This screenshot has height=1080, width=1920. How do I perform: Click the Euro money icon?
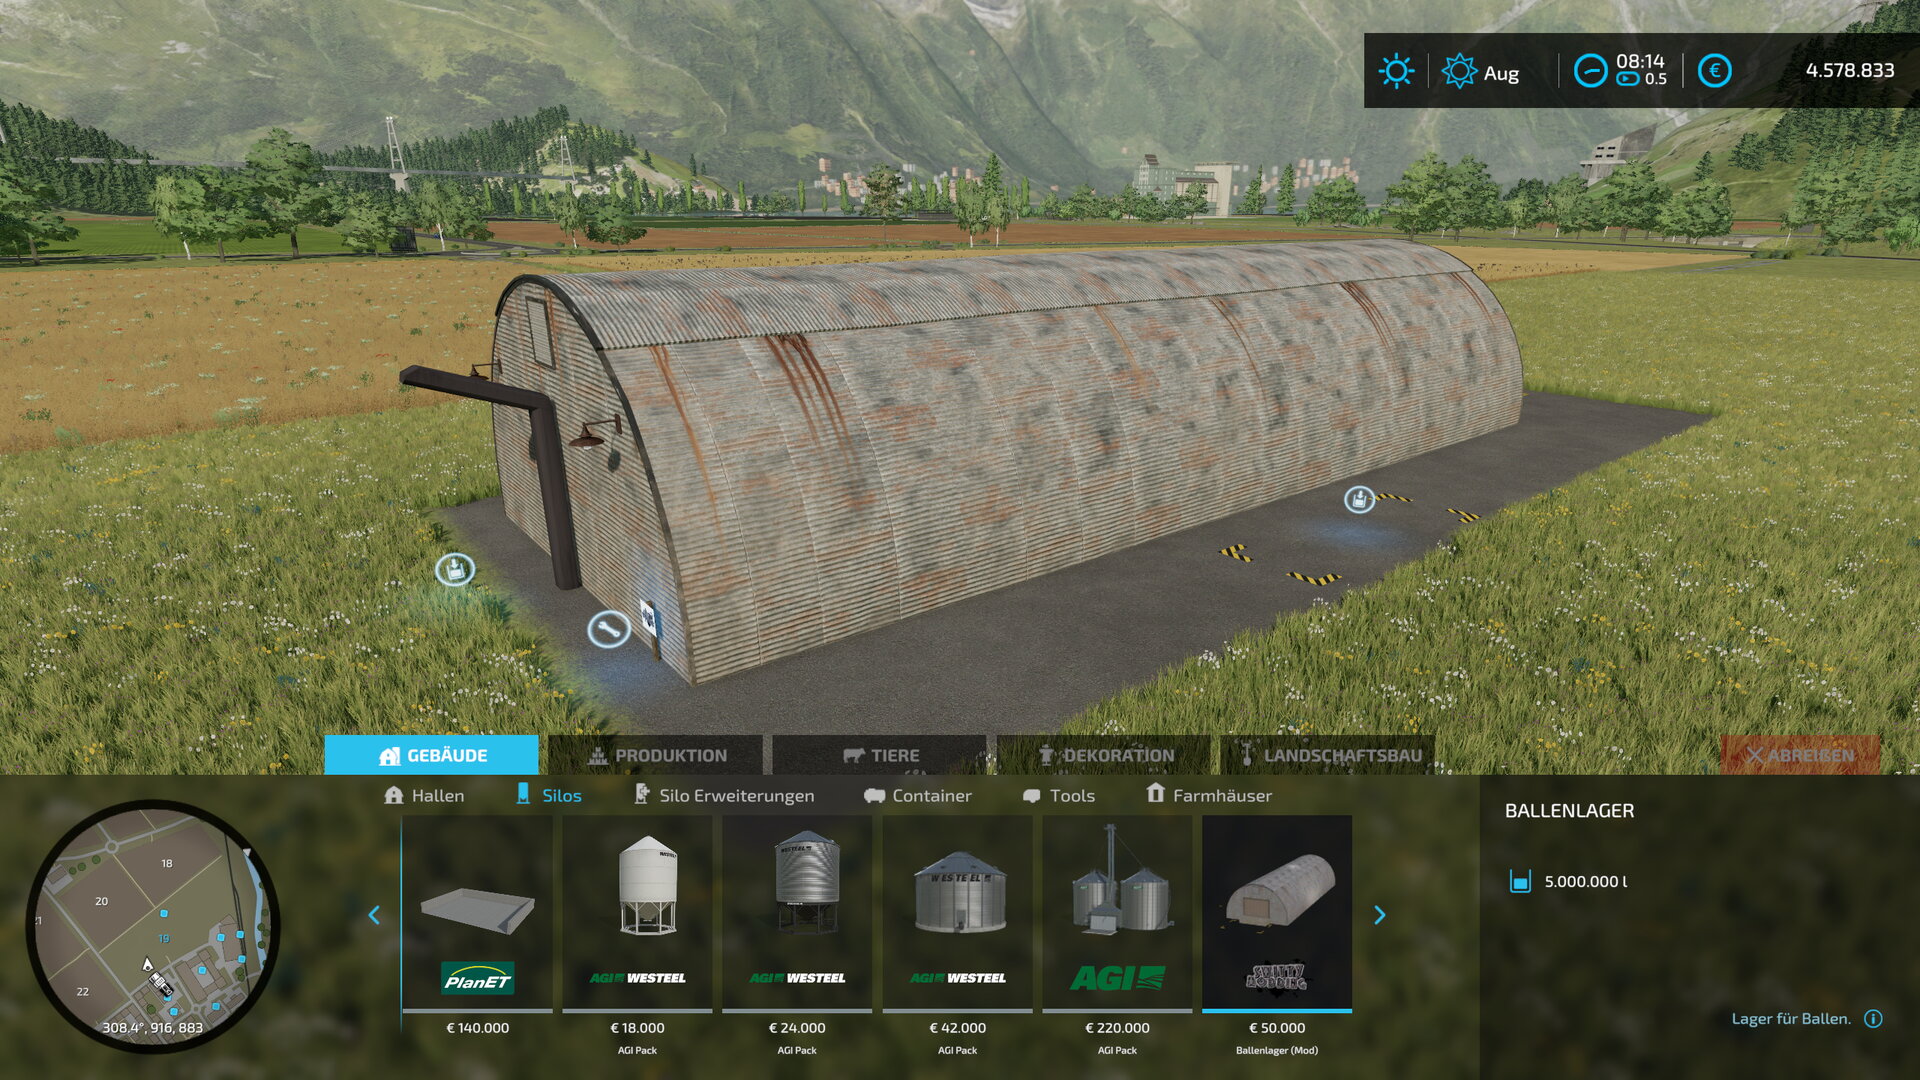coord(1714,71)
